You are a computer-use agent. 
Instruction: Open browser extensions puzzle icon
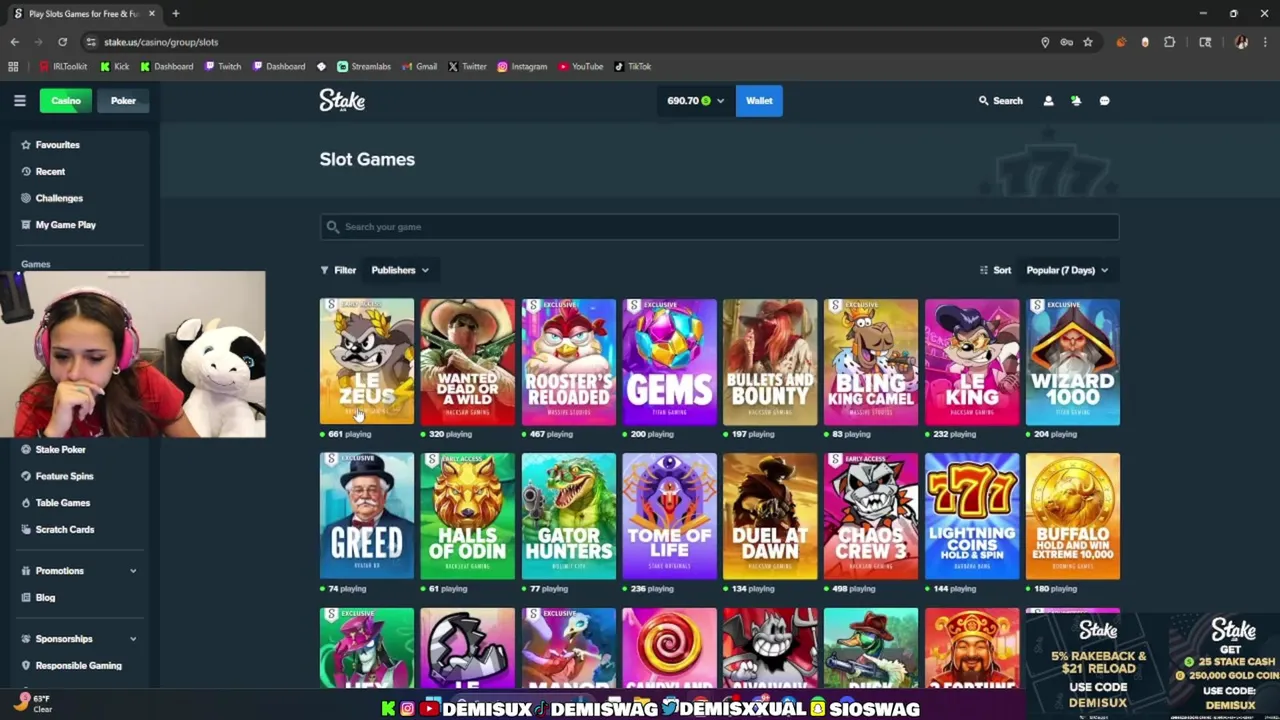1169,42
